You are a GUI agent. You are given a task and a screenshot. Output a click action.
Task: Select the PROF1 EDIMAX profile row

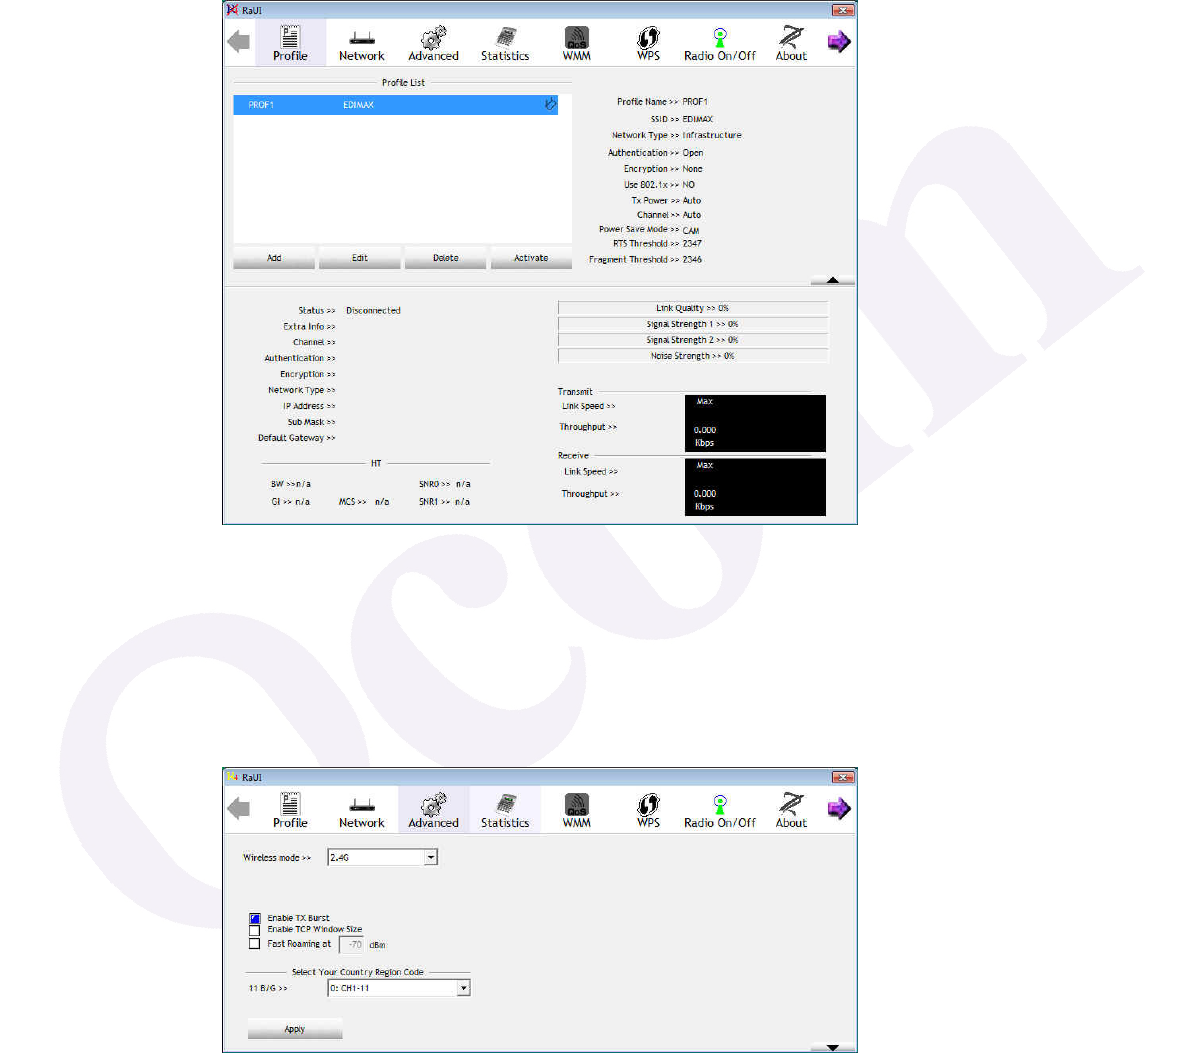point(396,105)
